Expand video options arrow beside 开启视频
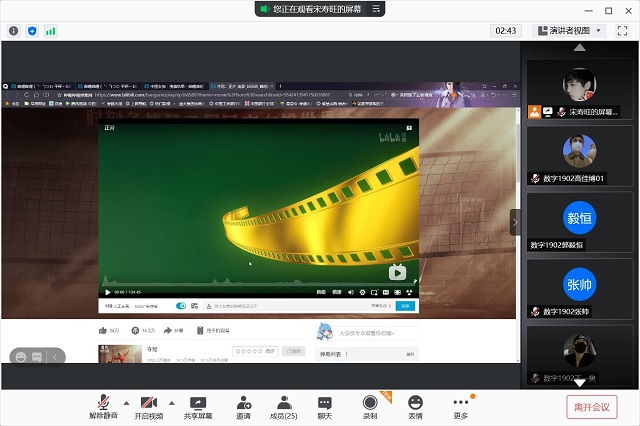 171,403
